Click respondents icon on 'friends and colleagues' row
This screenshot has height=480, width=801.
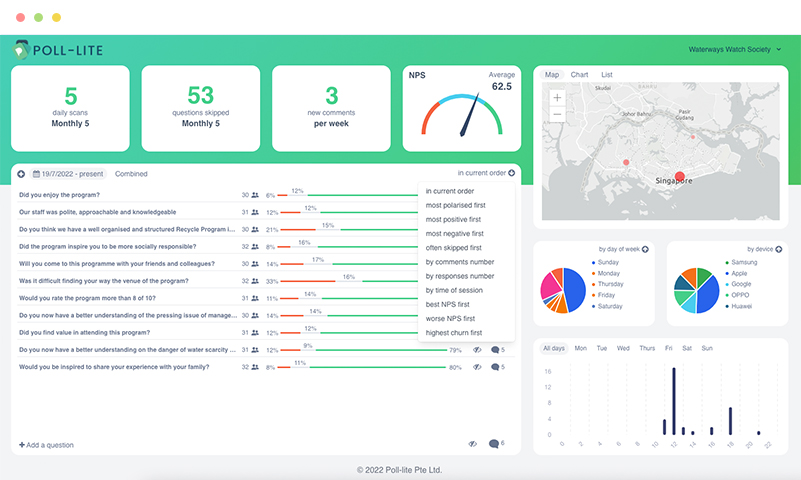(255, 263)
